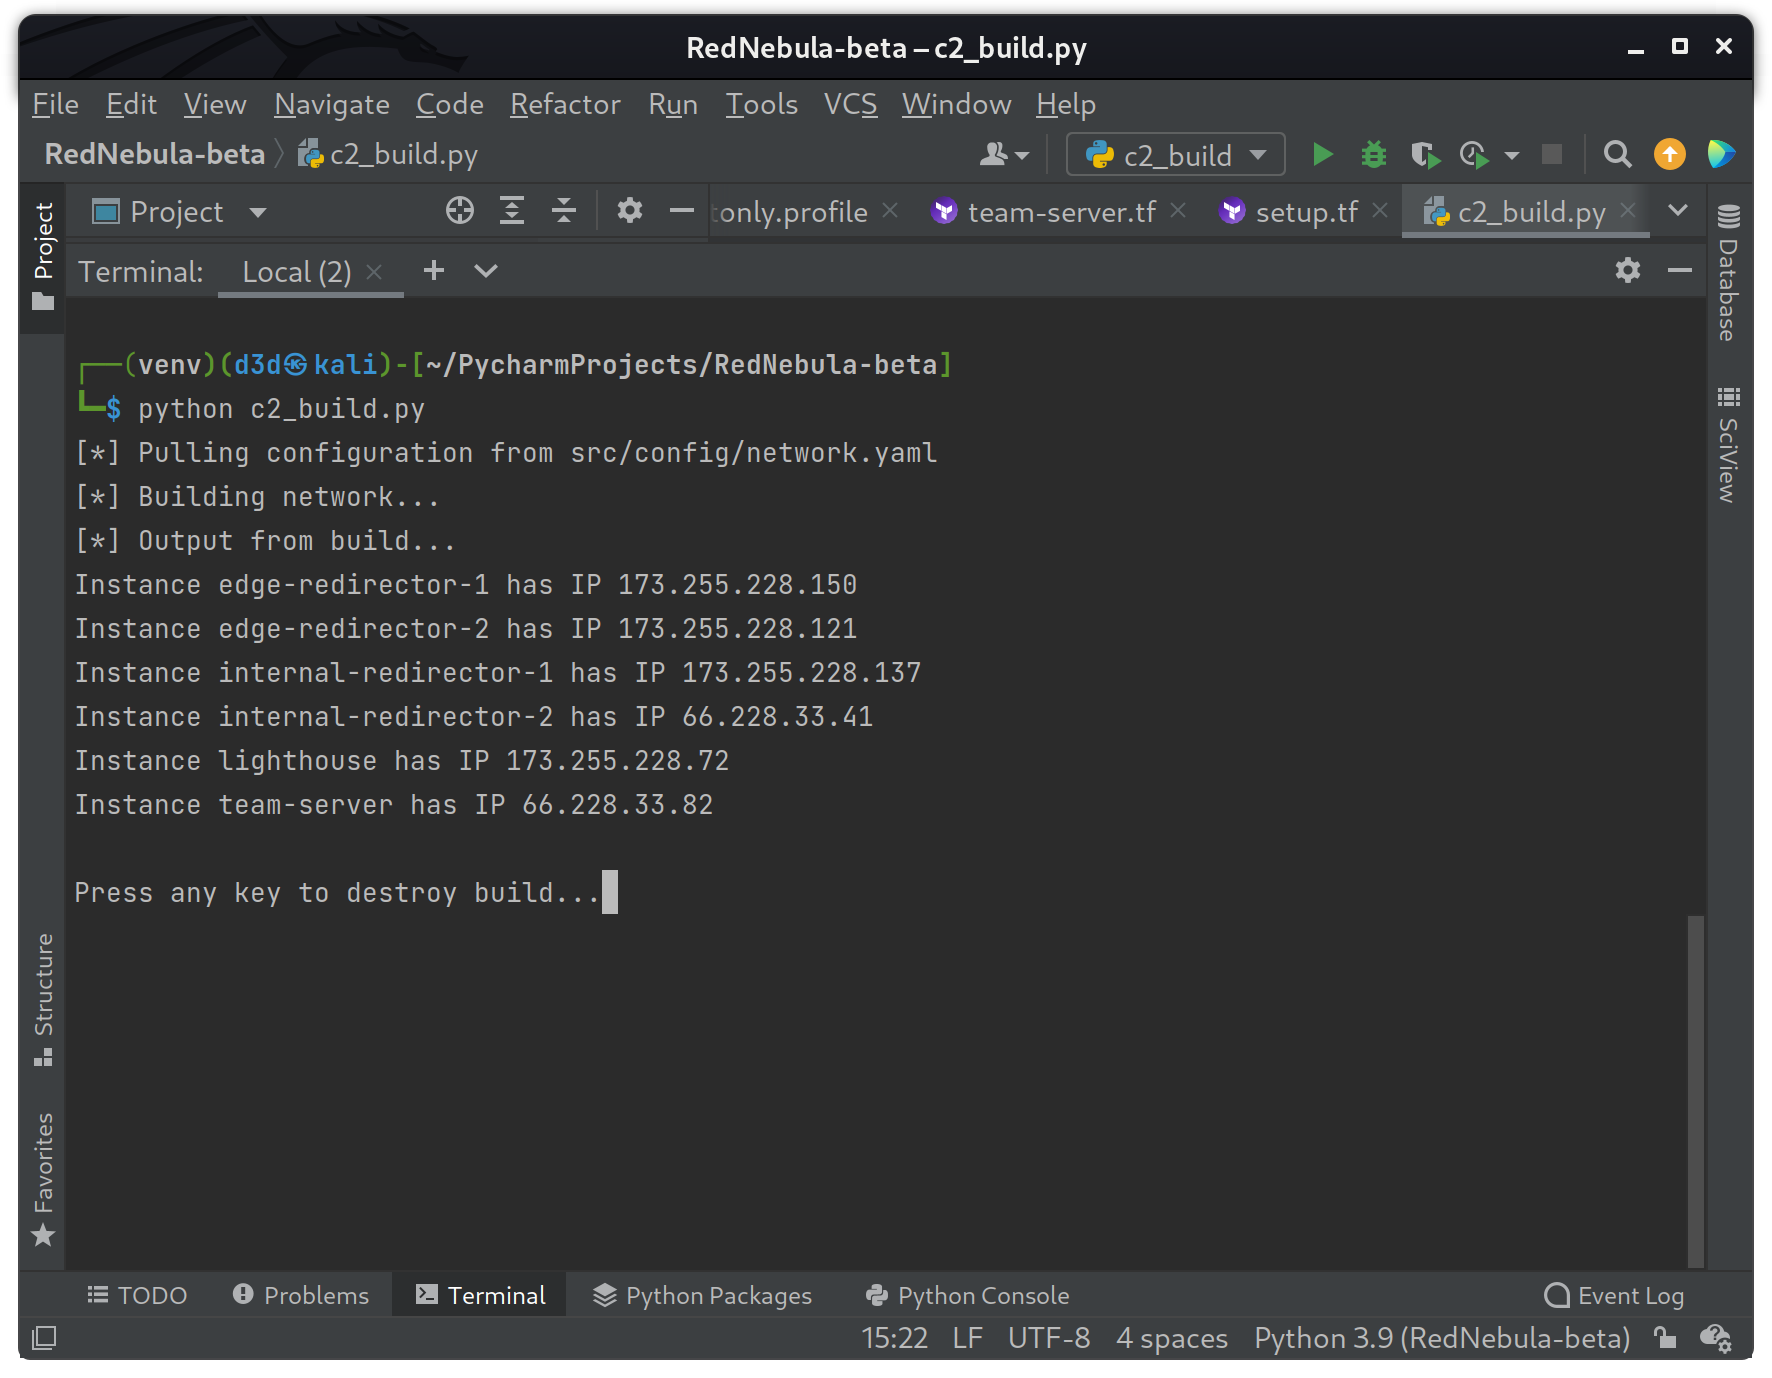
Task: Run c2_build with coverage
Action: point(1425,155)
